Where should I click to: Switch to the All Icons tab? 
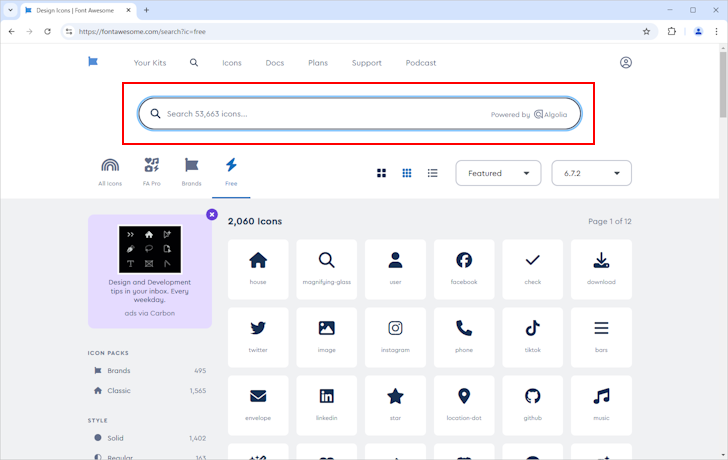(110, 172)
